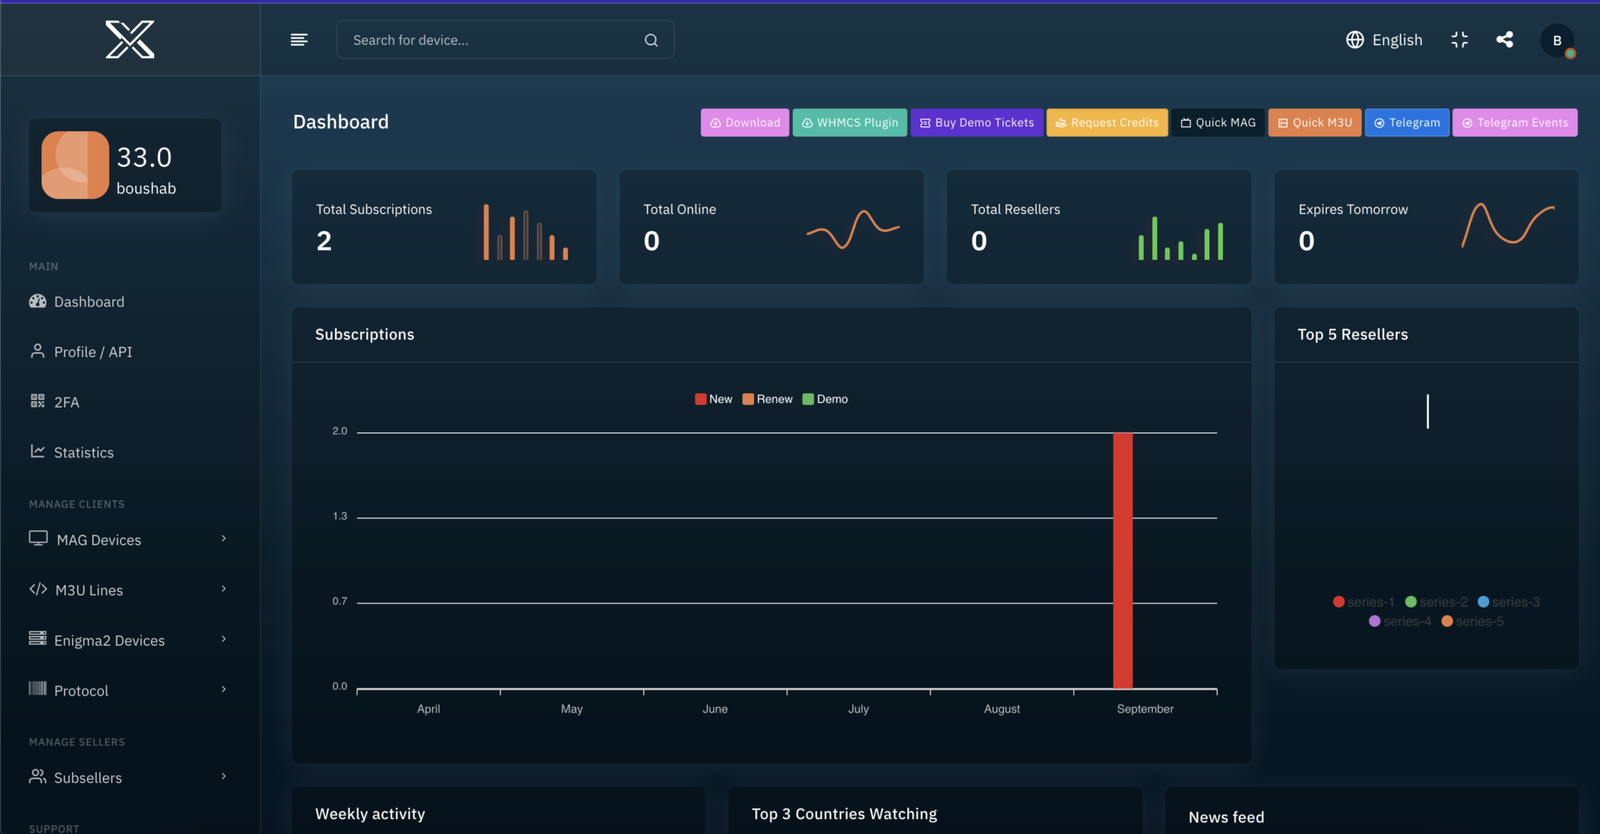The width and height of the screenshot is (1600, 834).
Task: Click the 2FA QR code icon
Action: [x=38, y=401]
